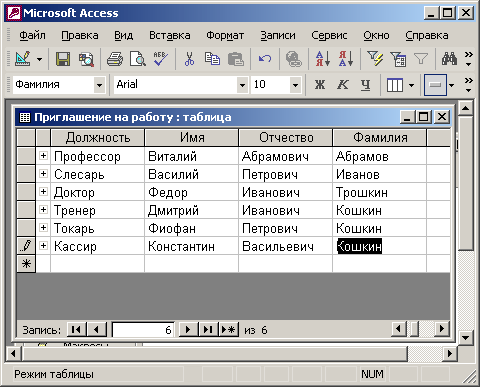
Task: Open print preview icon
Action: 138,59
